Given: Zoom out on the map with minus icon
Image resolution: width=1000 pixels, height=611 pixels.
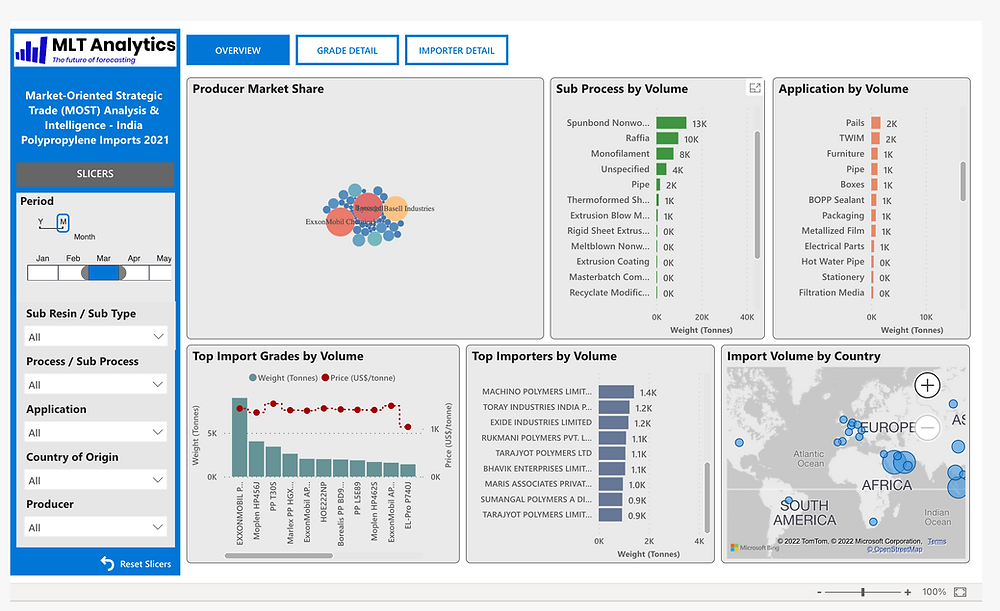Looking at the screenshot, I should (927, 427).
